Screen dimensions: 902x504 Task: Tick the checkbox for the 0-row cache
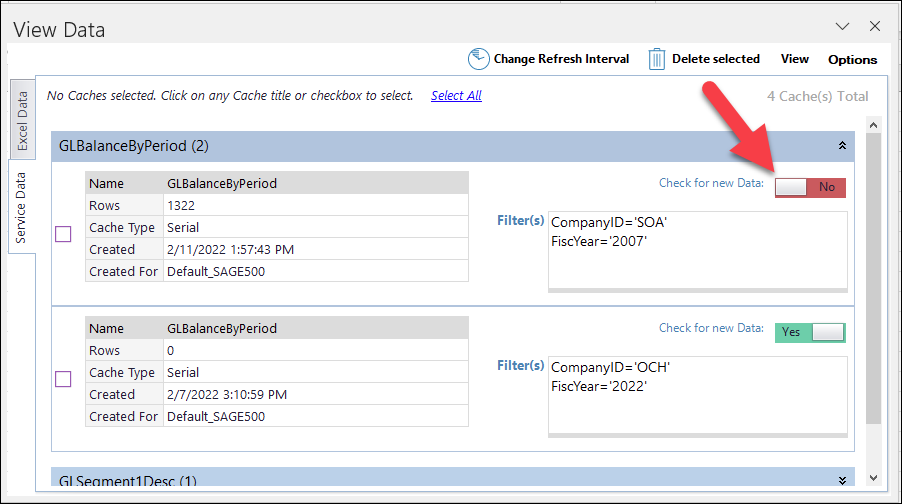pos(63,379)
